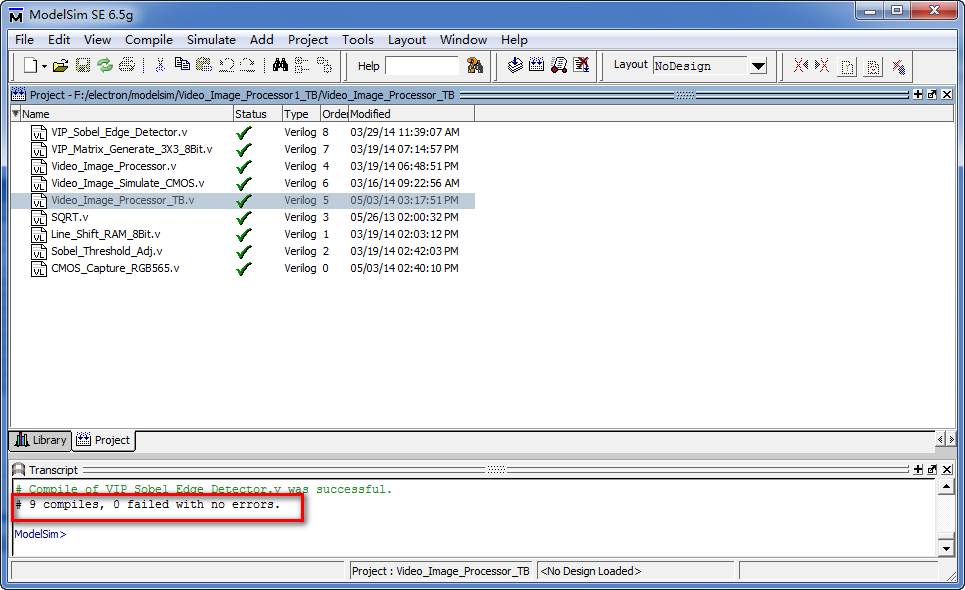The height and width of the screenshot is (590, 965).
Task: Select VIP_Sobel_Edge_Detector.v file
Action: 118,132
